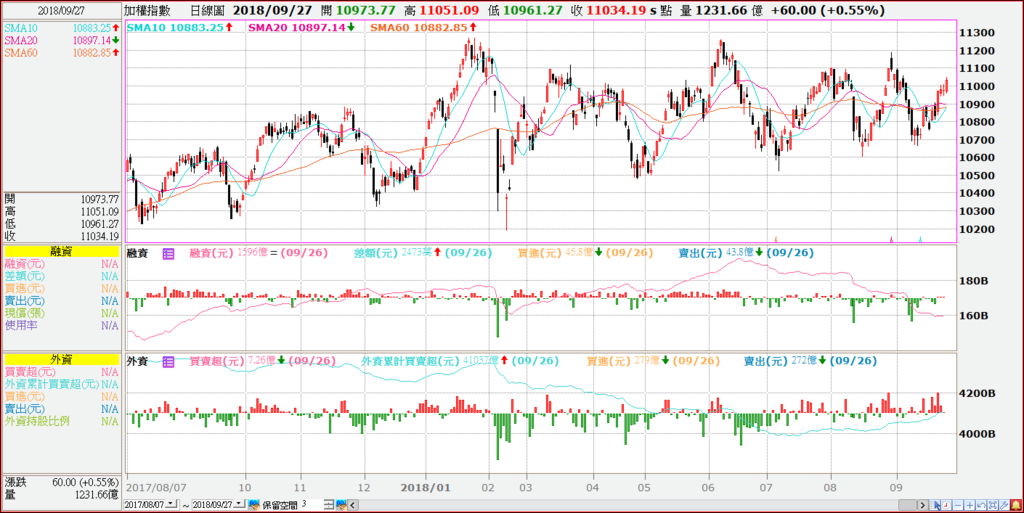Viewport: 1024px width, 513px height.
Task: Click 量 1231.66億 sidebar row
Action: pos(61,495)
